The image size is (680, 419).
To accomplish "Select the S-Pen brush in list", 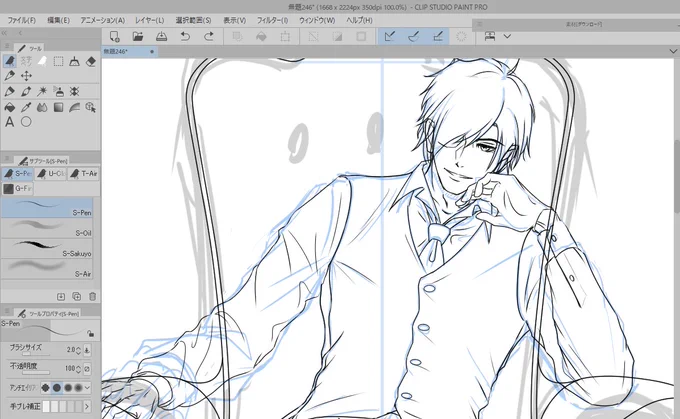I will (x=47, y=208).
